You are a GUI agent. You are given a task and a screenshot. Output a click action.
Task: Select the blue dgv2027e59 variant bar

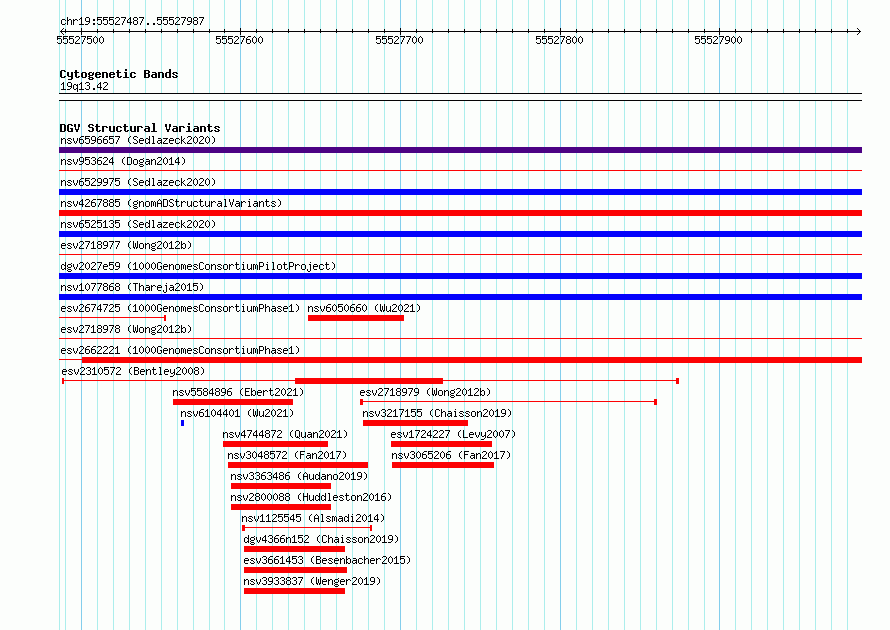460,276
